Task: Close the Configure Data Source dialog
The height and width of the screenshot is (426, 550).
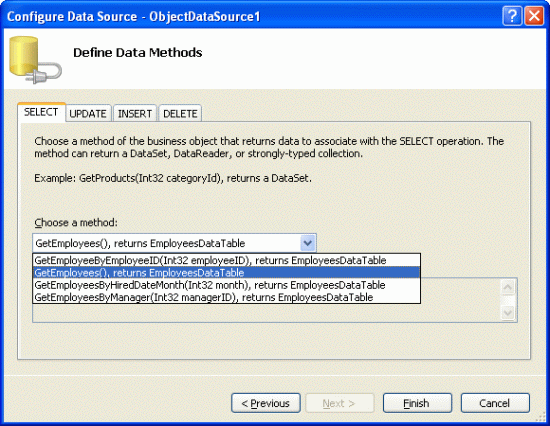Action: pyautogui.click(x=534, y=16)
